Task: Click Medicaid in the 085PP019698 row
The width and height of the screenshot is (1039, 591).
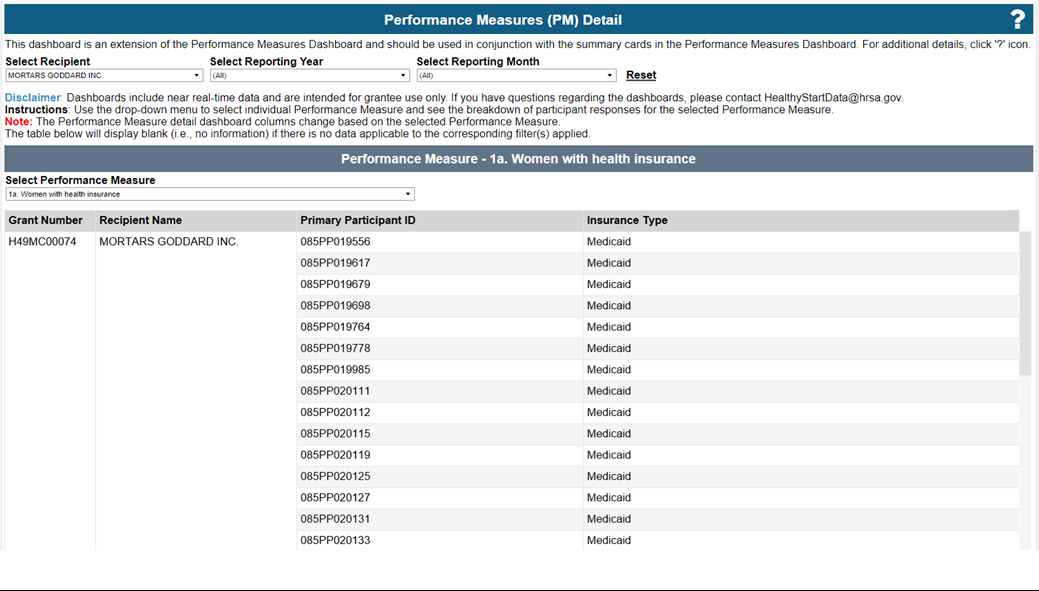Action: 609,305
